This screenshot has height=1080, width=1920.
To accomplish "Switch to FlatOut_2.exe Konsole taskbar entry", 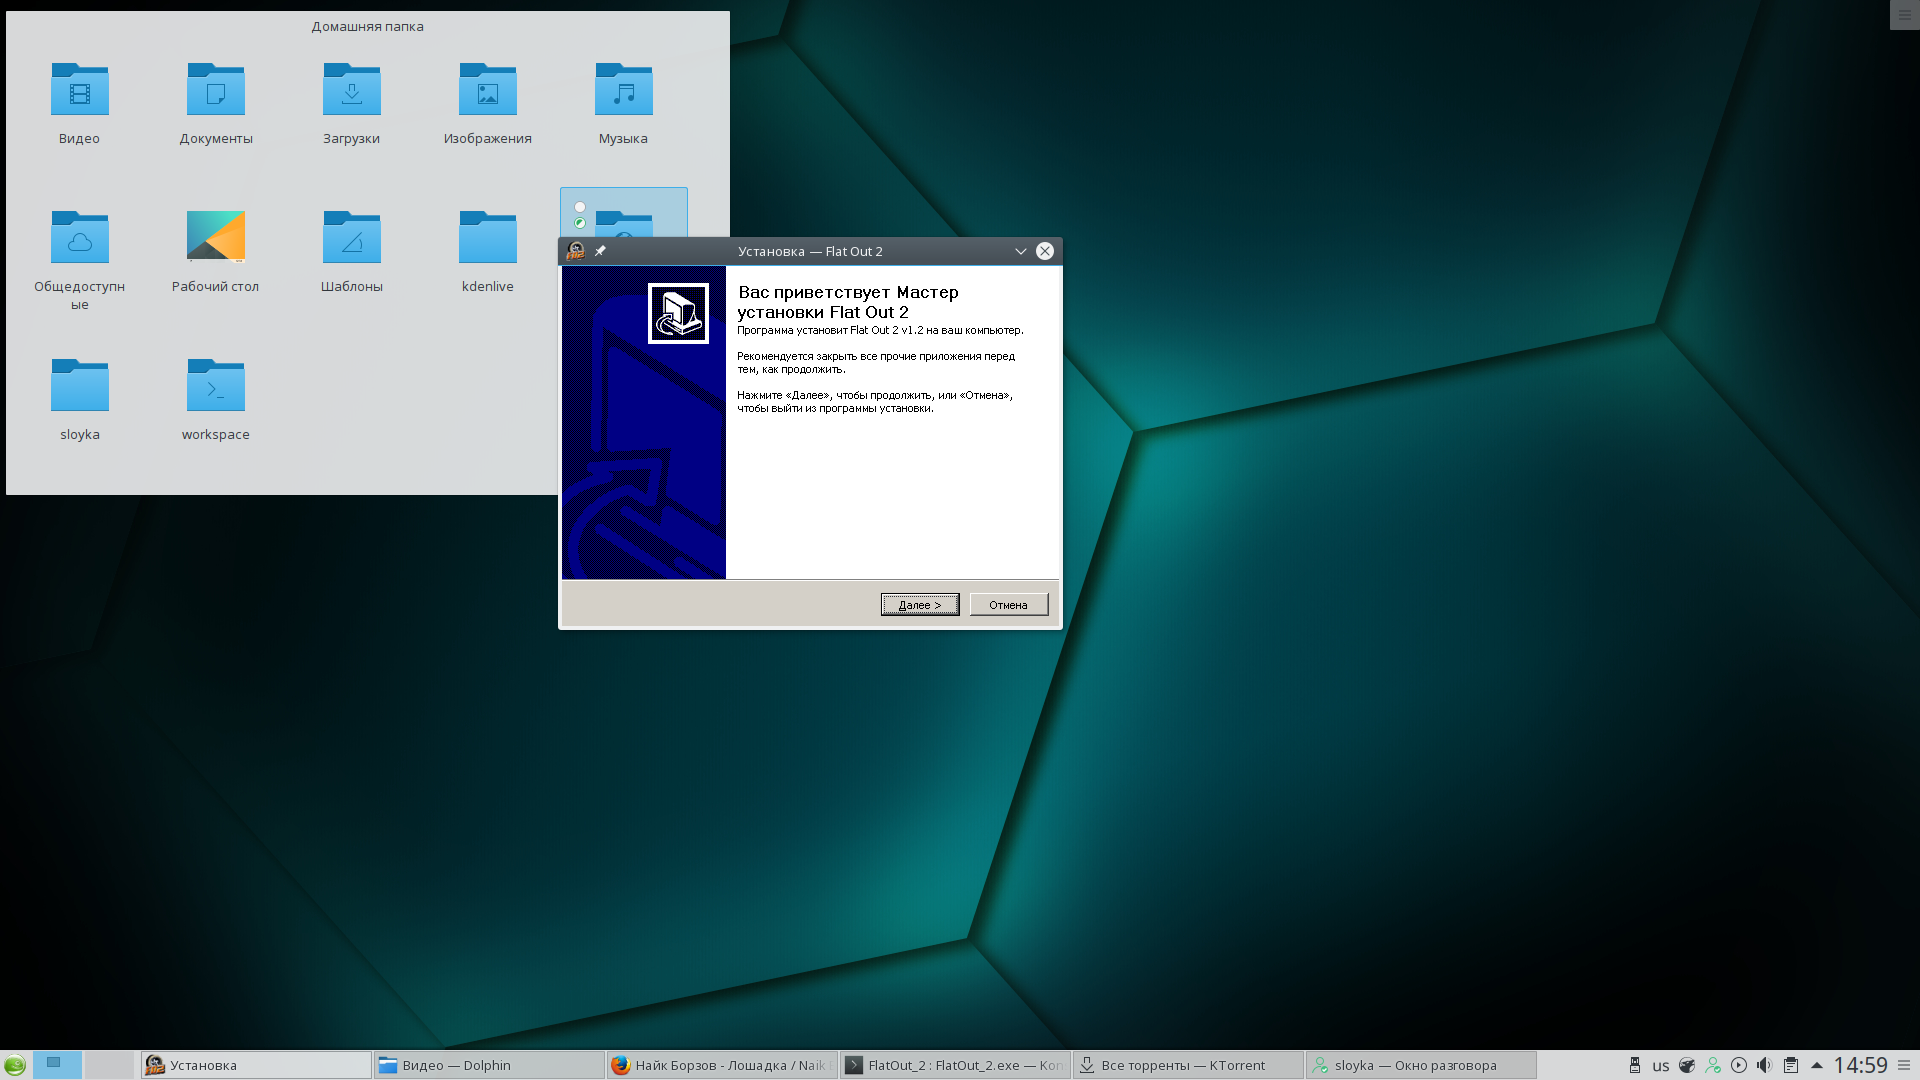I will coord(955,1065).
